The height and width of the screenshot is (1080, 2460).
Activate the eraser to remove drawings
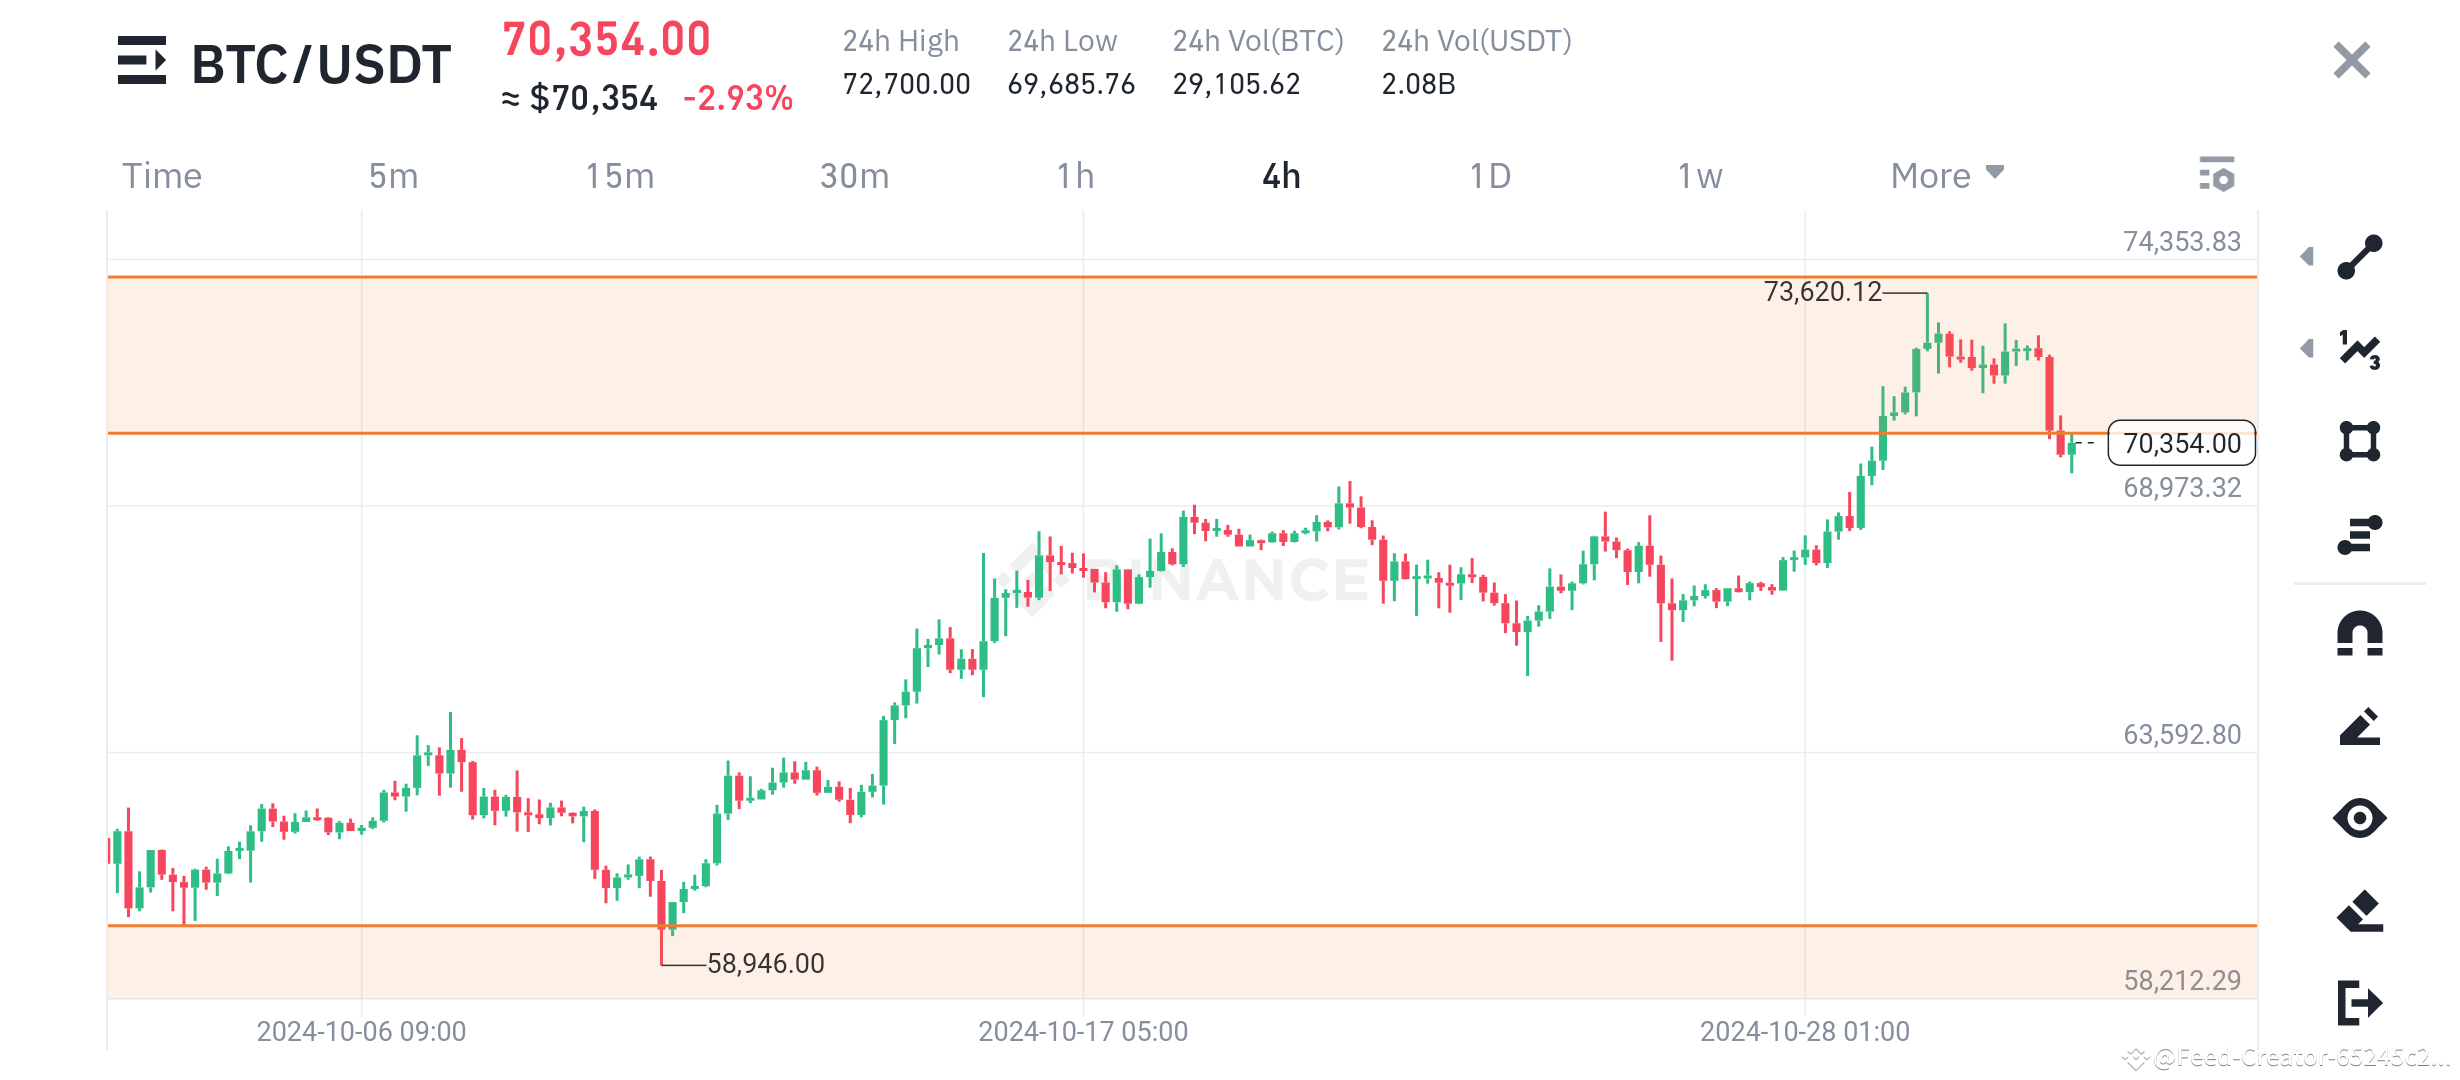2360,910
